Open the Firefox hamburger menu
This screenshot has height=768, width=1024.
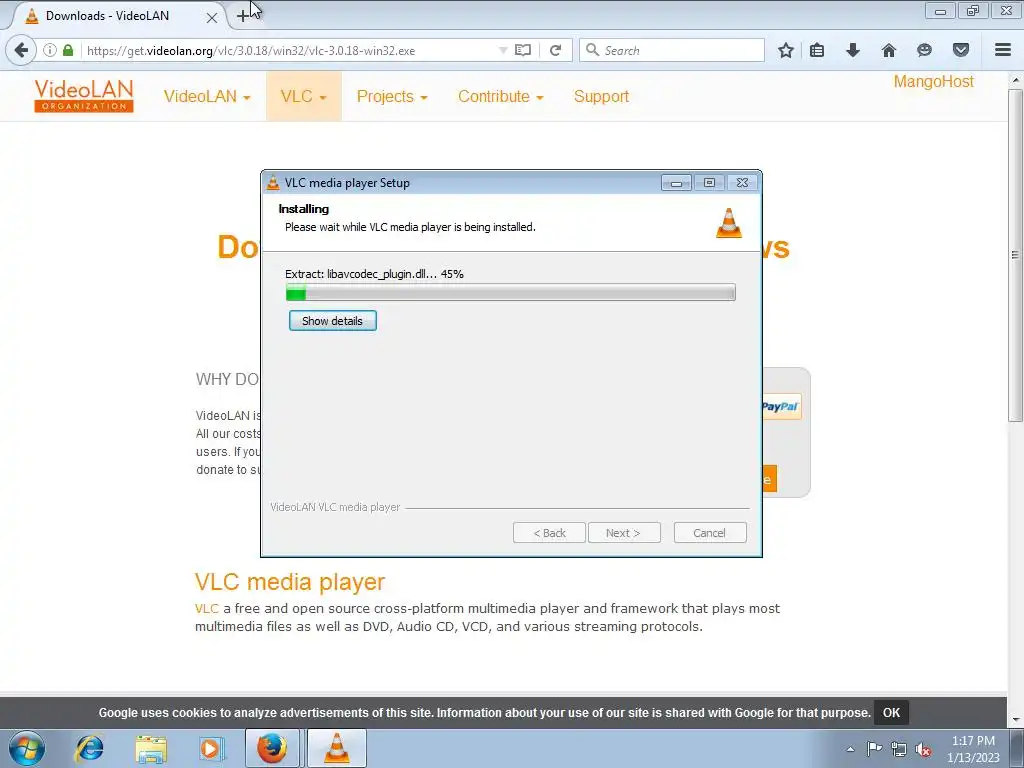(x=1003, y=50)
